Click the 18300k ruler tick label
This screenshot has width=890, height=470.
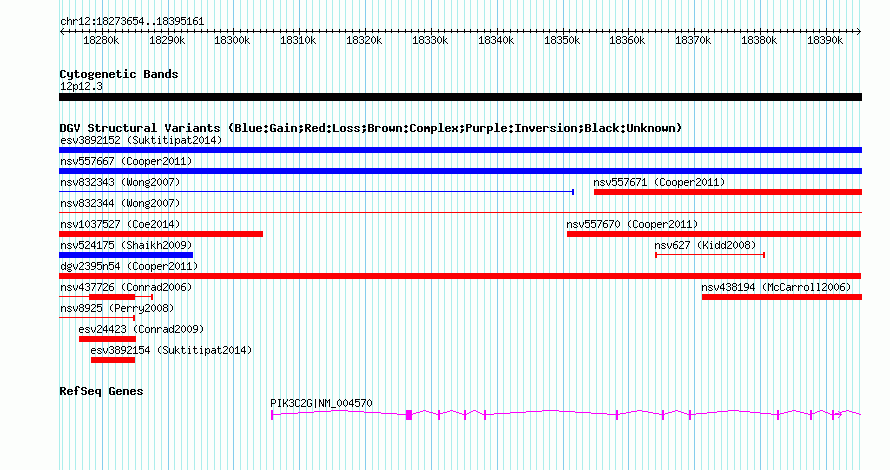(232, 40)
